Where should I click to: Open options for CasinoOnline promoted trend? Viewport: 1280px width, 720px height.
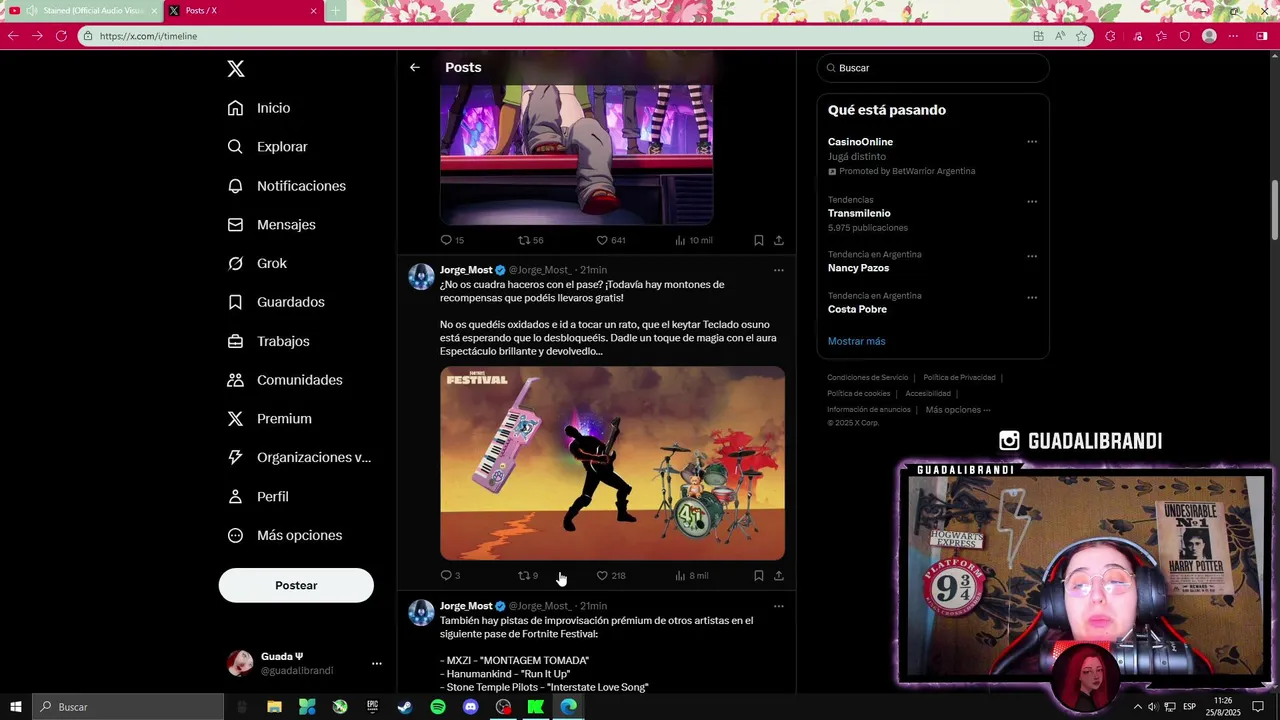(x=1032, y=142)
